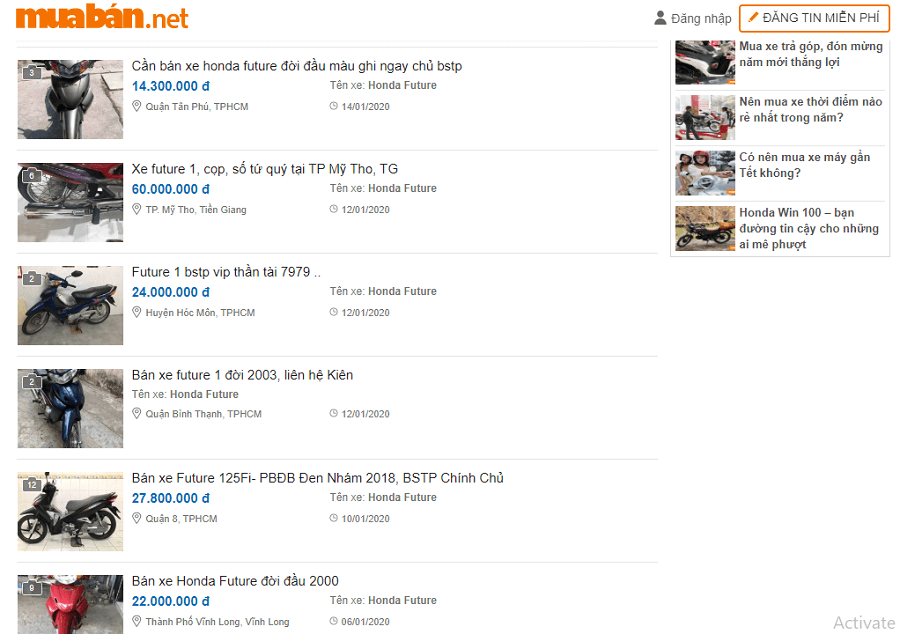Click thumbnail for 'Nên mua xe thời điểm nào' article
This screenshot has width=900, height=634.
point(705,118)
